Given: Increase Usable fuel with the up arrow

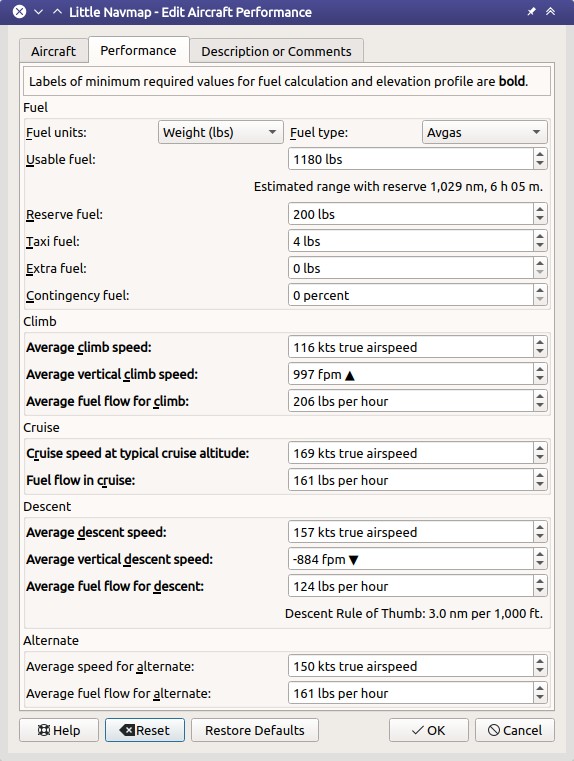Looking at the screenshot, I should pyautogui.click(x=540, y=154).
